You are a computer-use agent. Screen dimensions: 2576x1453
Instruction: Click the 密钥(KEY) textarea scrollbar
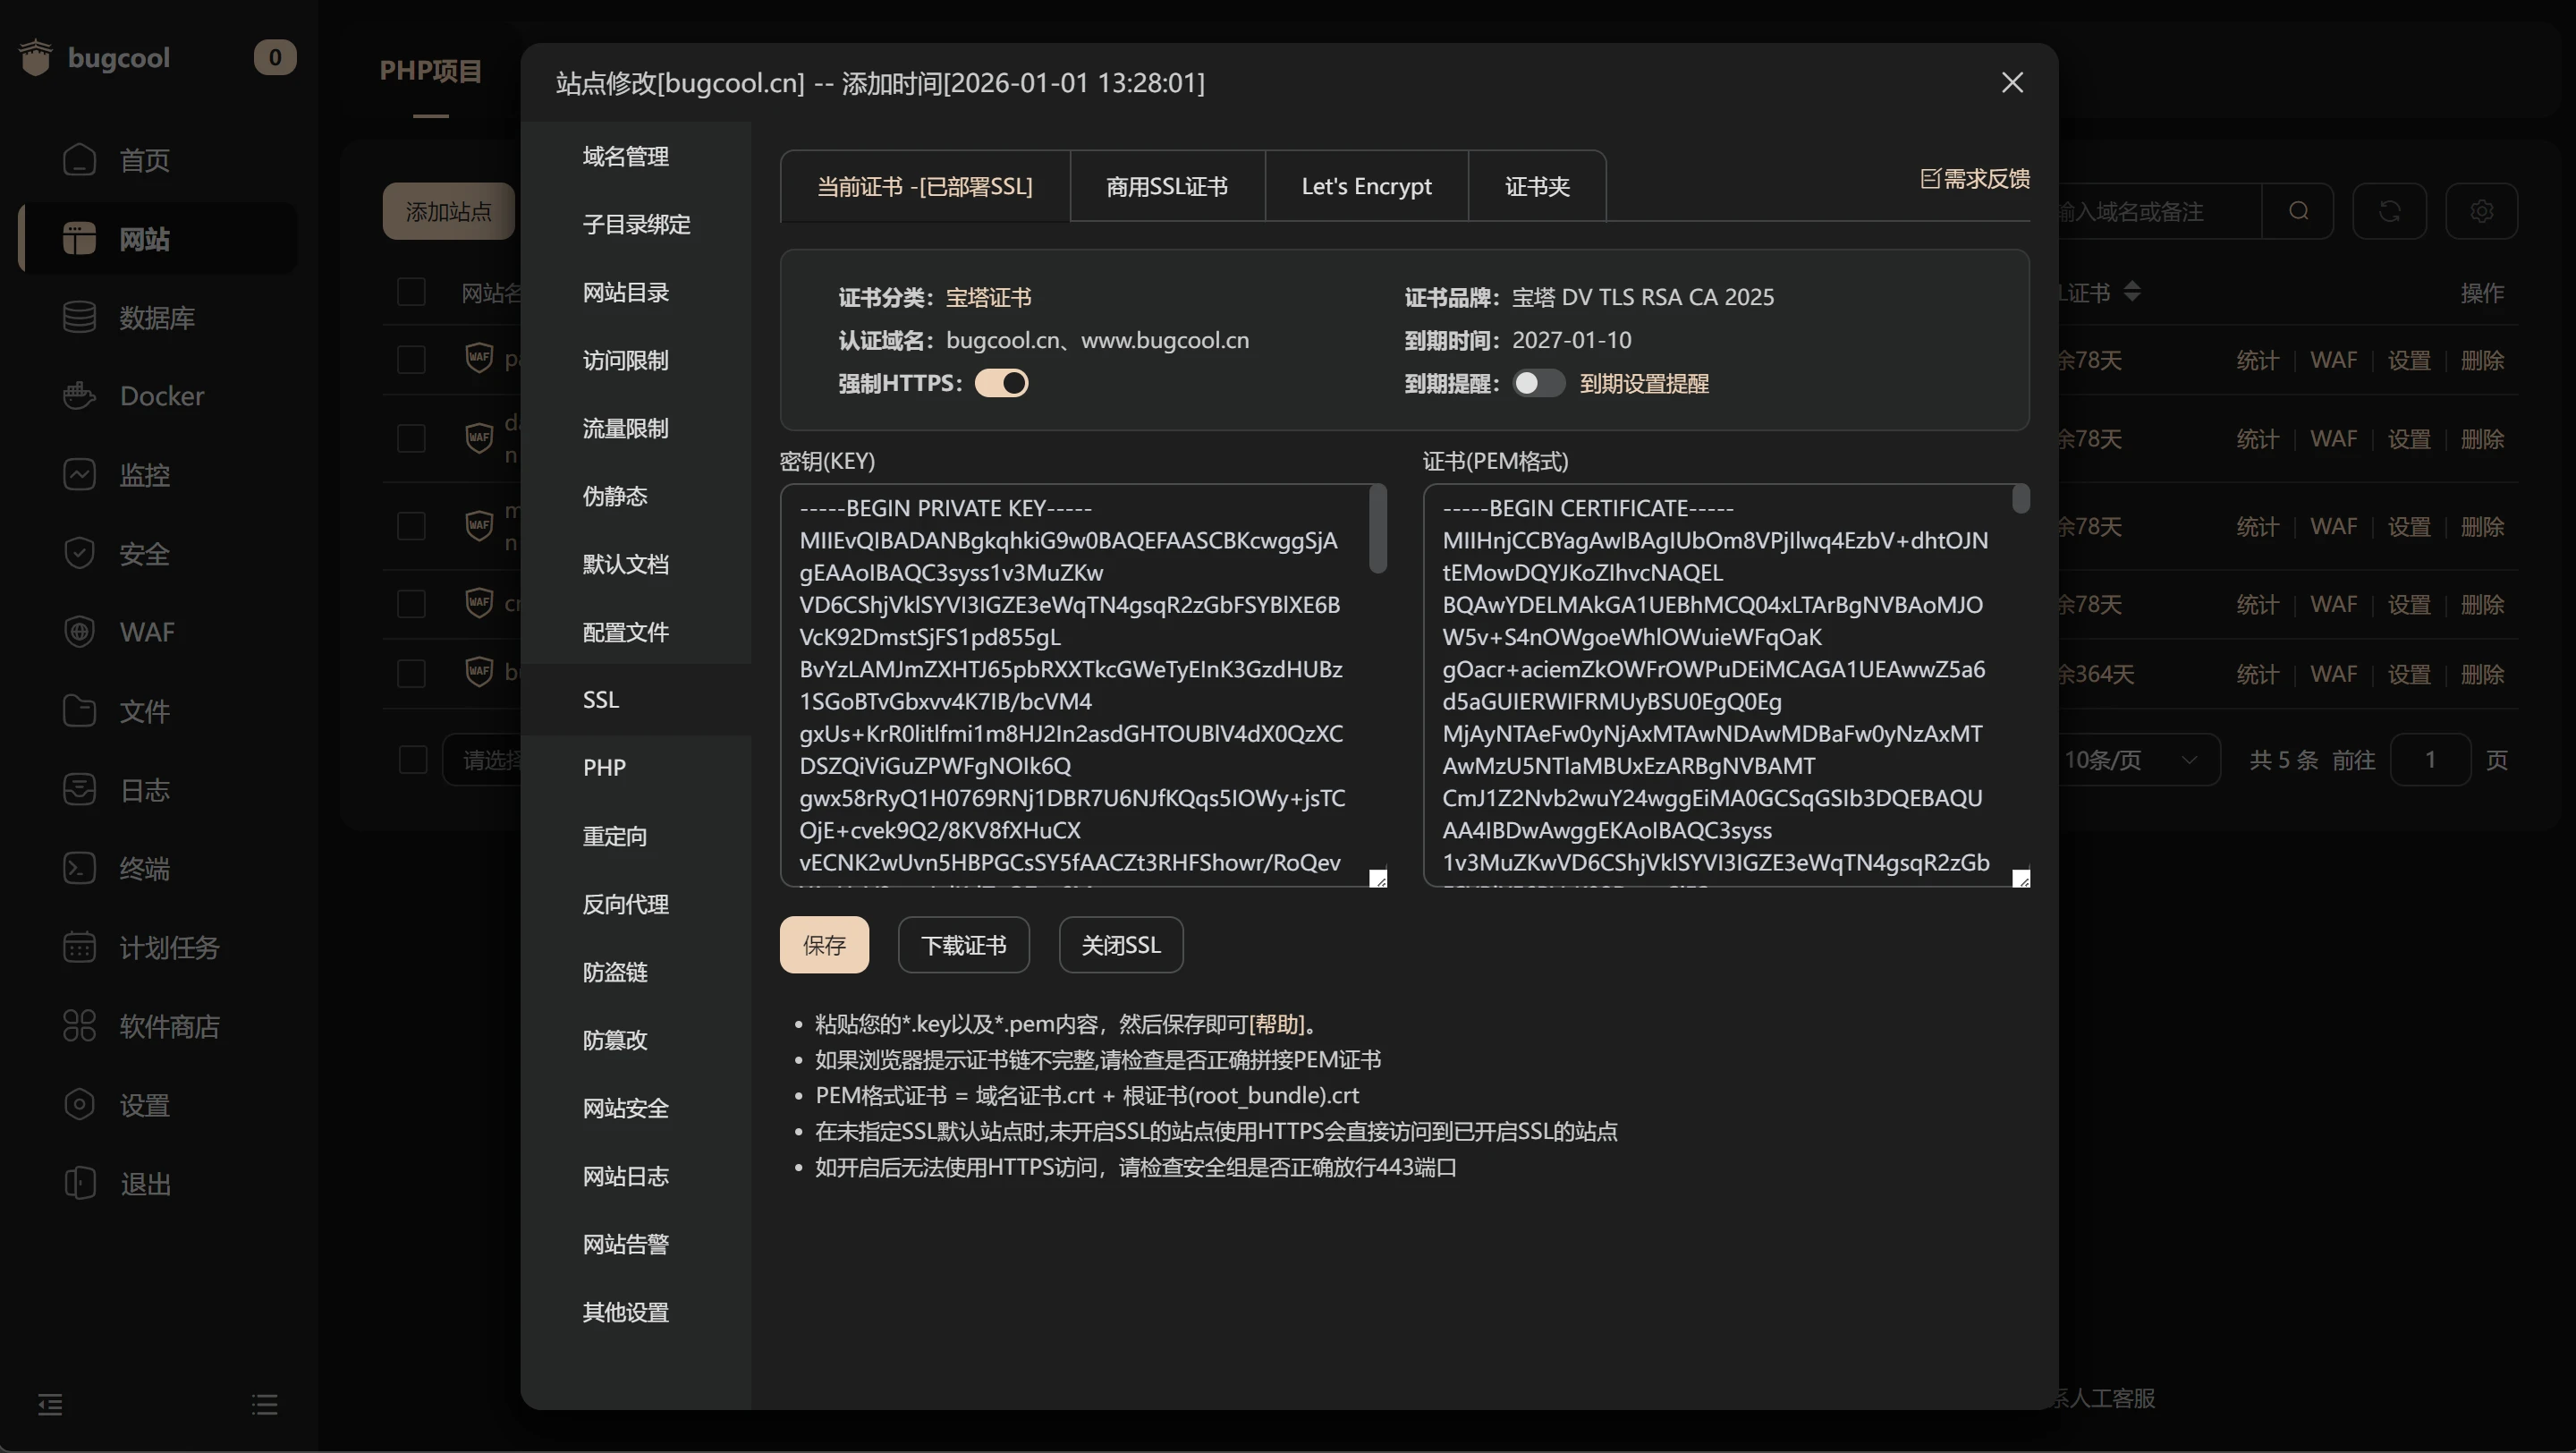point(1378,530)
